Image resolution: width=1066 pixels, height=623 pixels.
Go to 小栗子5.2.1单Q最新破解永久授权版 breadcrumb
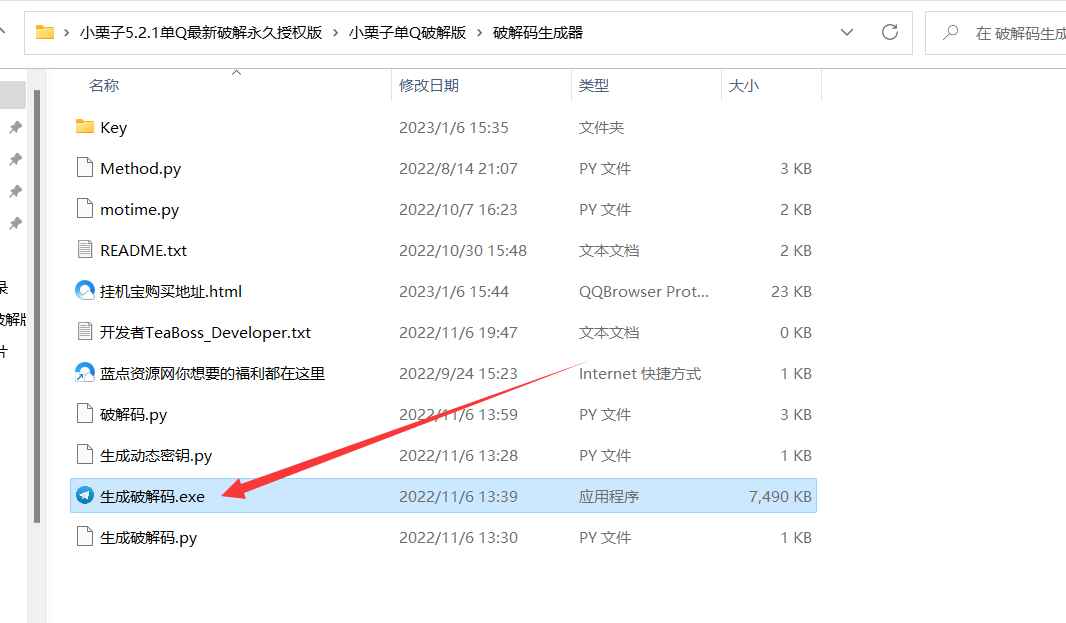(201, 33)
